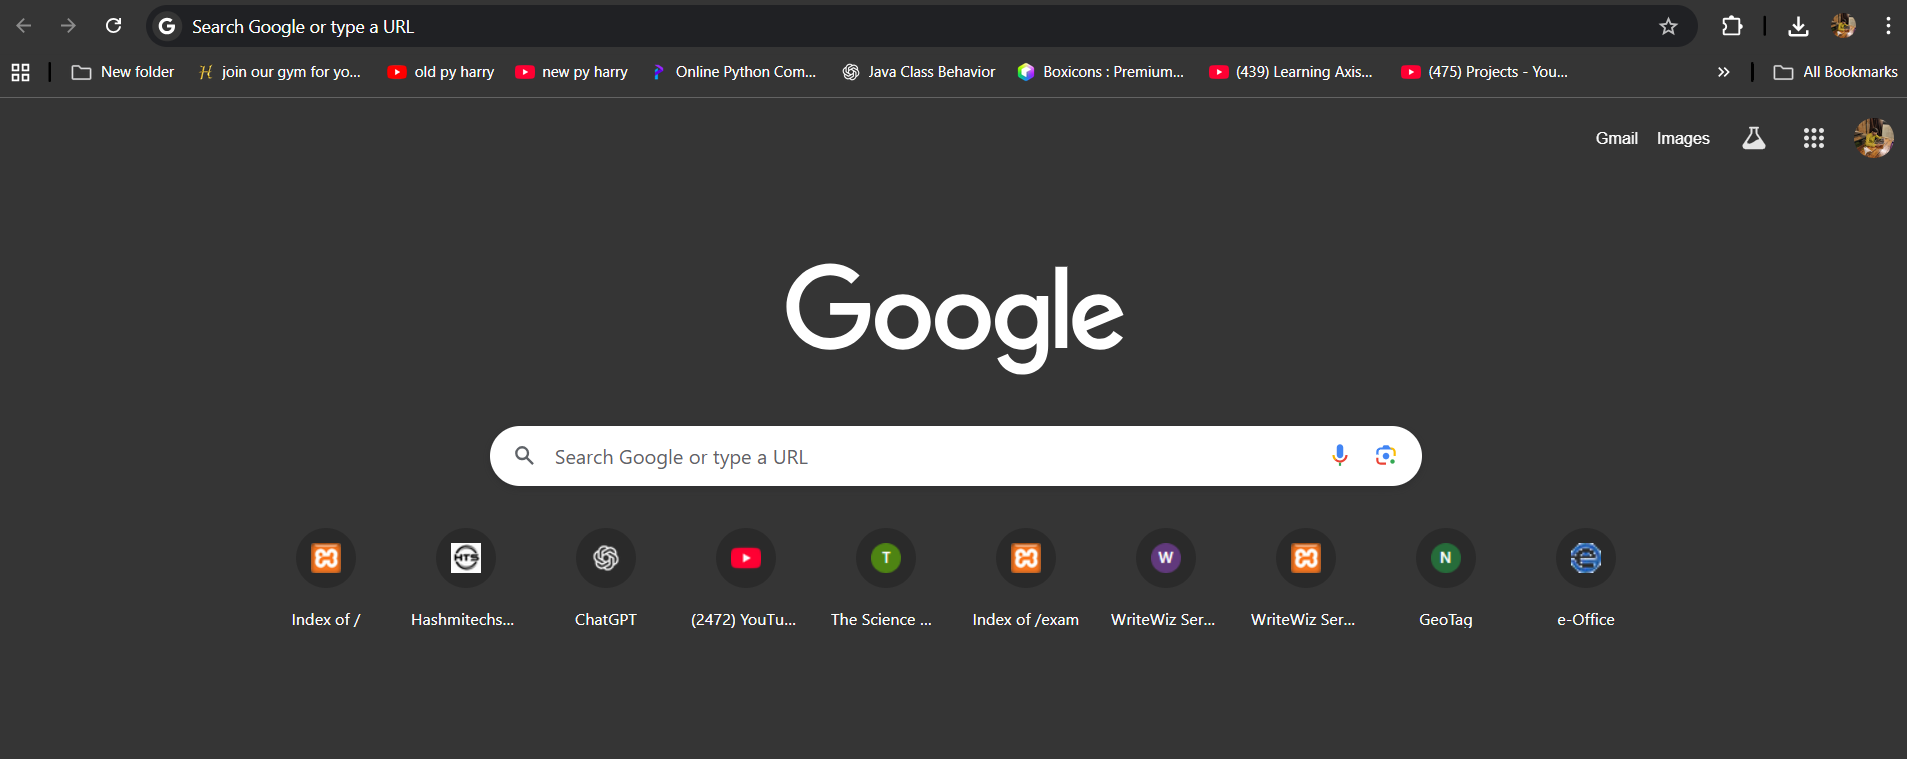
Task: Expand hidden bookmarks overflow chevron
Action: tap(1723, 72)
